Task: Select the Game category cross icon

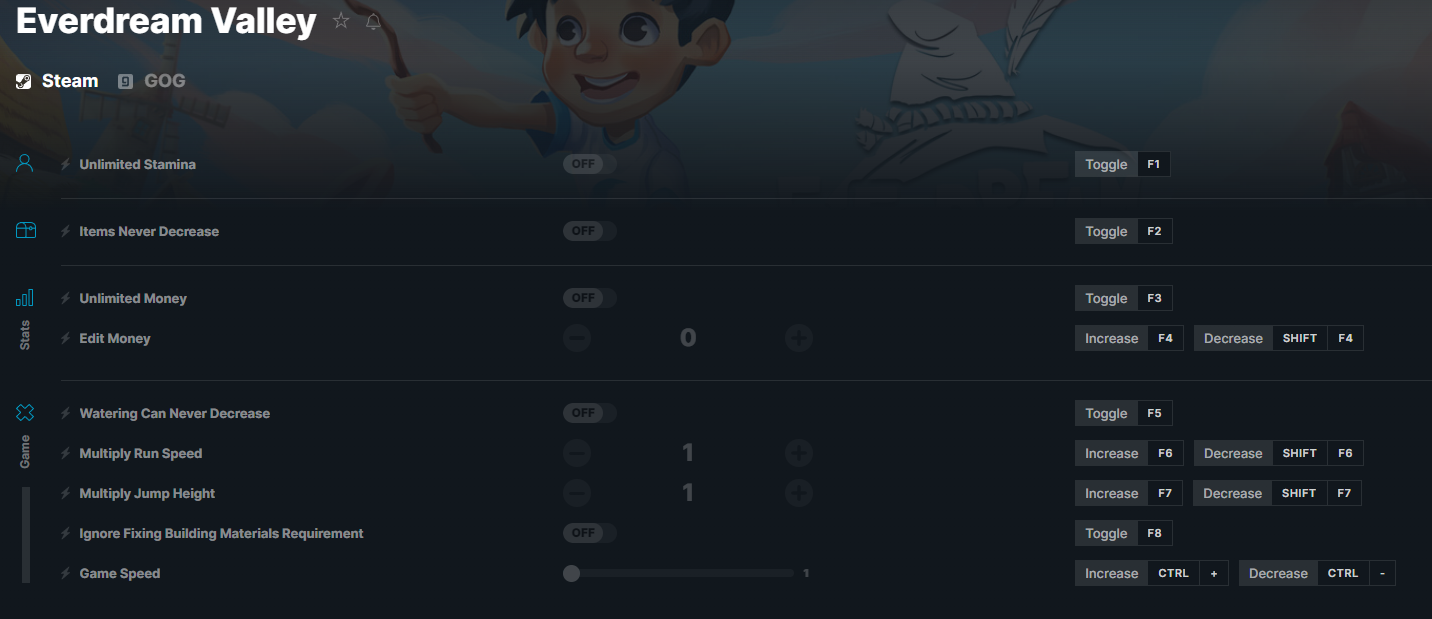Action: click(x=25, y=412)
